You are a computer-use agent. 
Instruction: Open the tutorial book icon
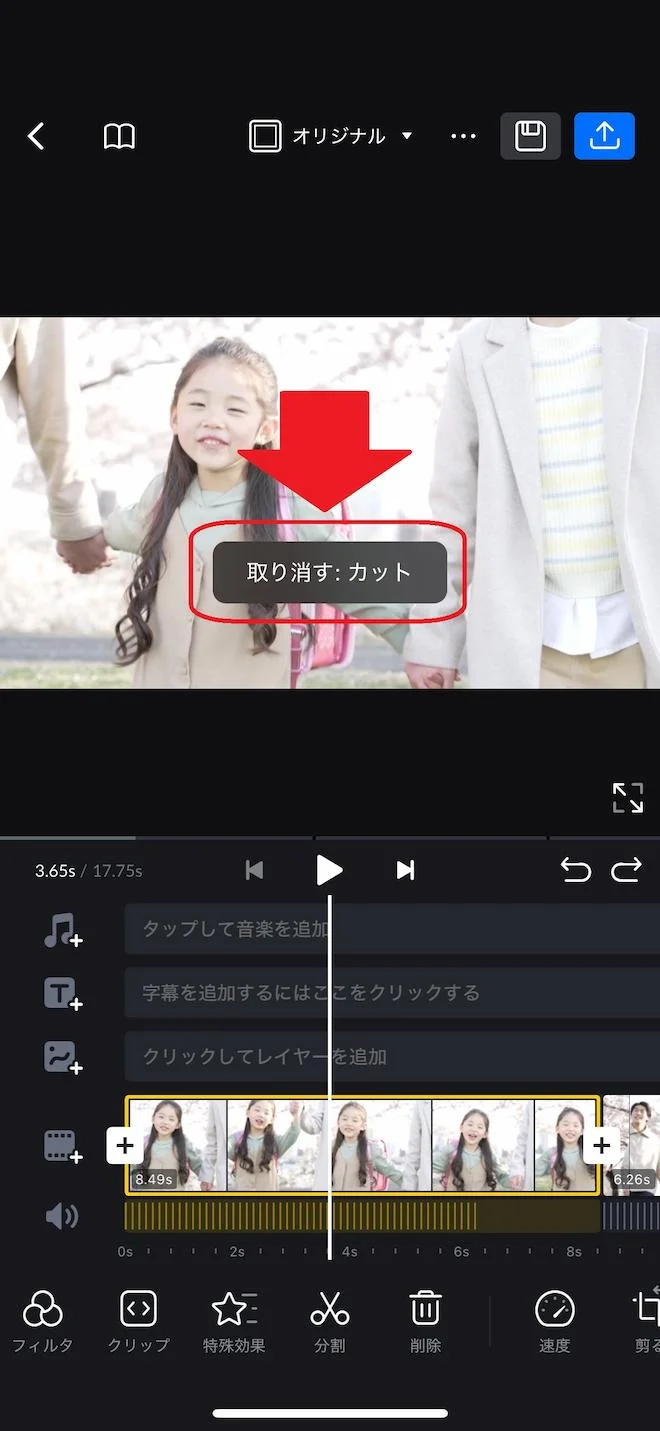pyautogui.click(x=119, y=136)
